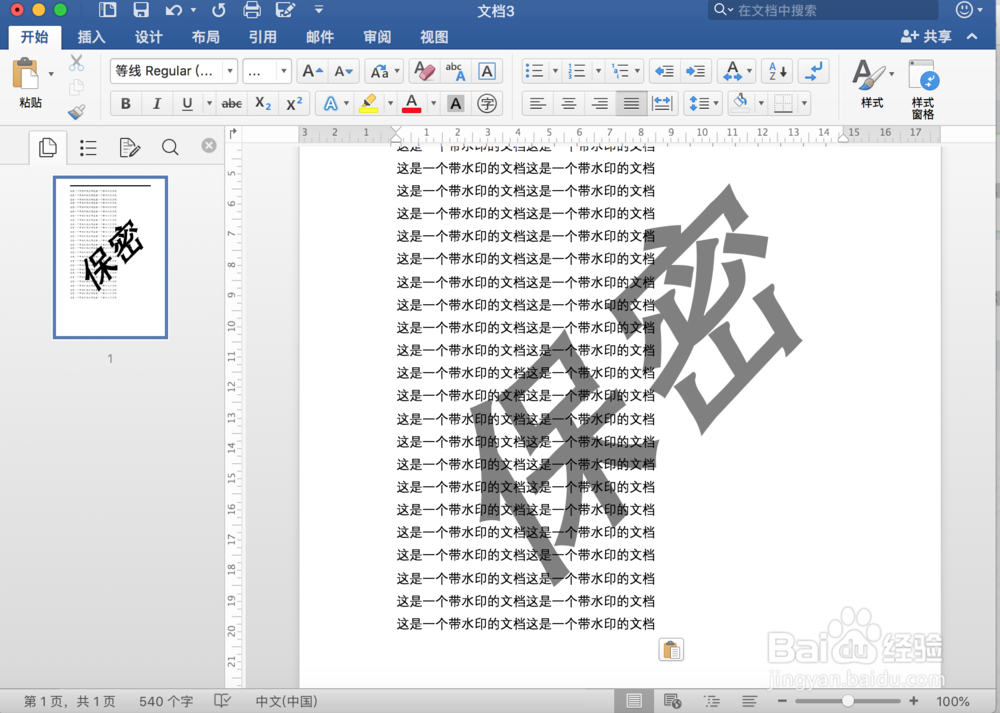This screenshot has width=1000, height=713.
Task: Align text right
Action: [x=599, y=103]
